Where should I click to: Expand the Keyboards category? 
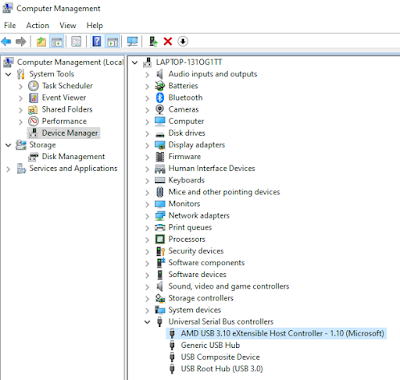[x=147, y=181]
